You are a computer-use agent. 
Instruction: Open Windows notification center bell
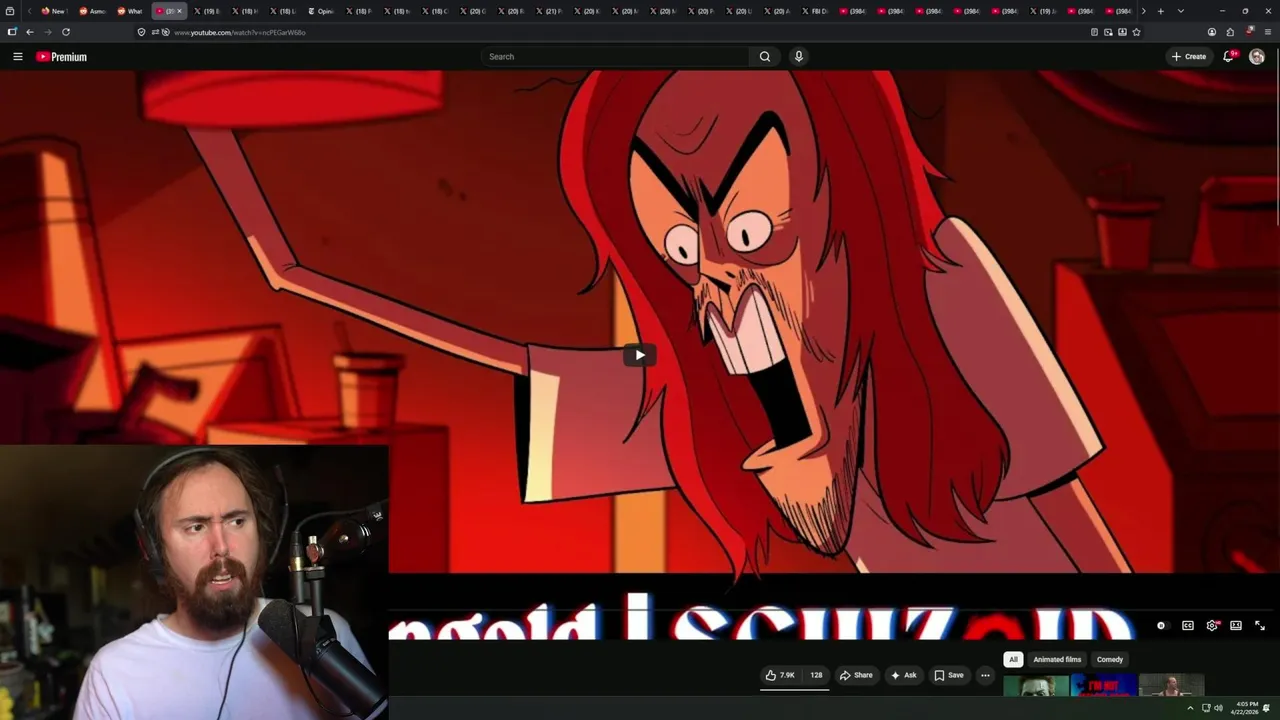coord(1267,708)
